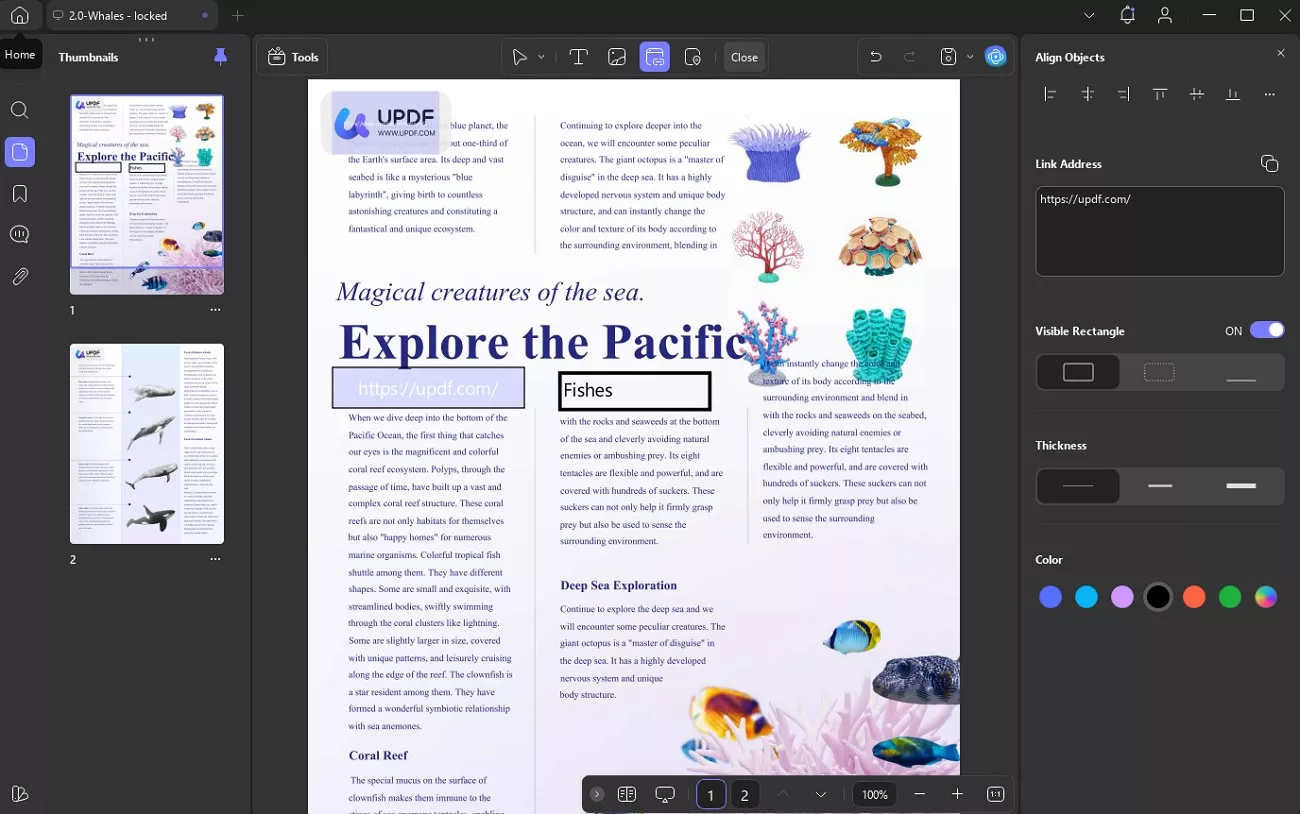Viewport: 1300px width, 814px height.
Task: Select the dashed rectangle style
Action: pyautogui.click(x=1159, y=371)
